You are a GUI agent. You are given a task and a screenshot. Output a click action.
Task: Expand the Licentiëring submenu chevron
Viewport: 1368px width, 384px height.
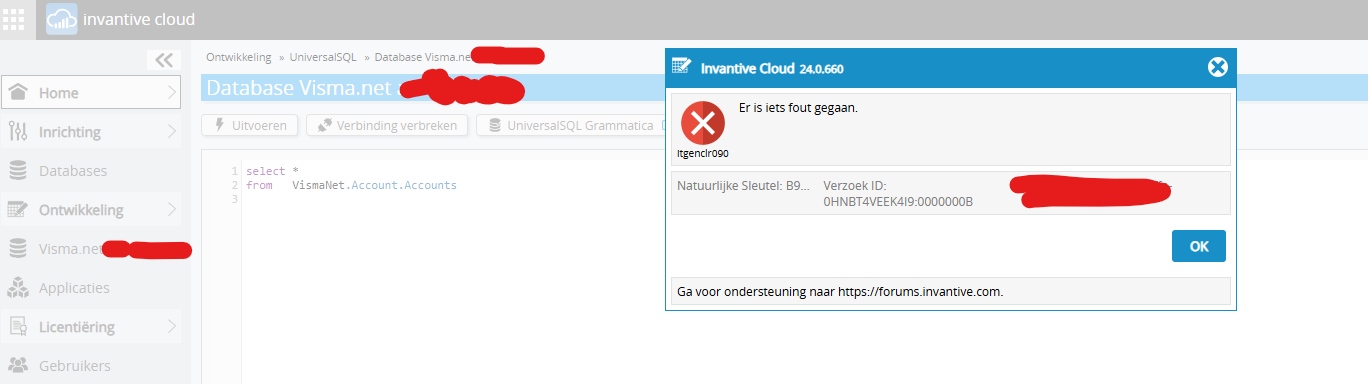[x=172, y=326]
